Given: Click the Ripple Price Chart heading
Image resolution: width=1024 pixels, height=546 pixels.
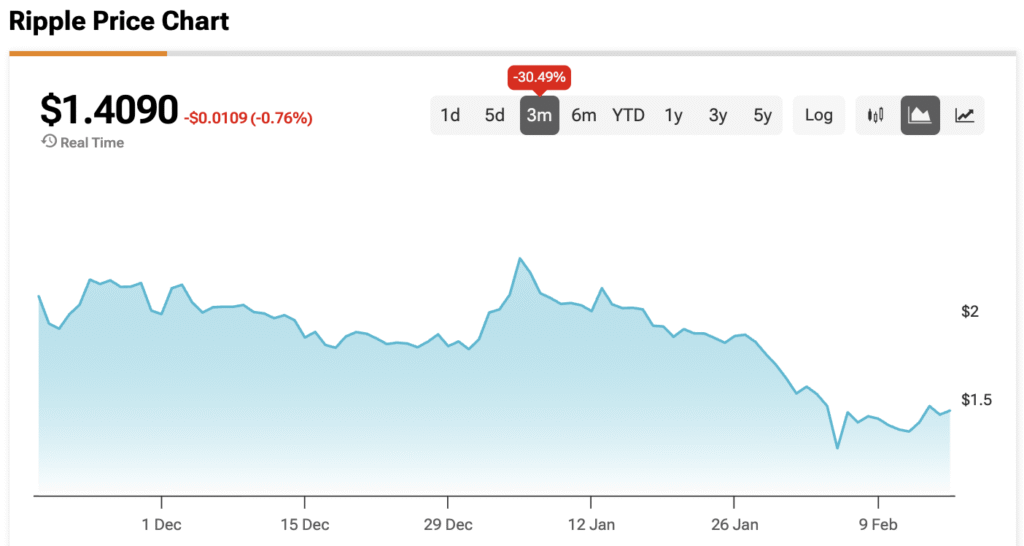Looking at the screenshot, I should point(119,20).
